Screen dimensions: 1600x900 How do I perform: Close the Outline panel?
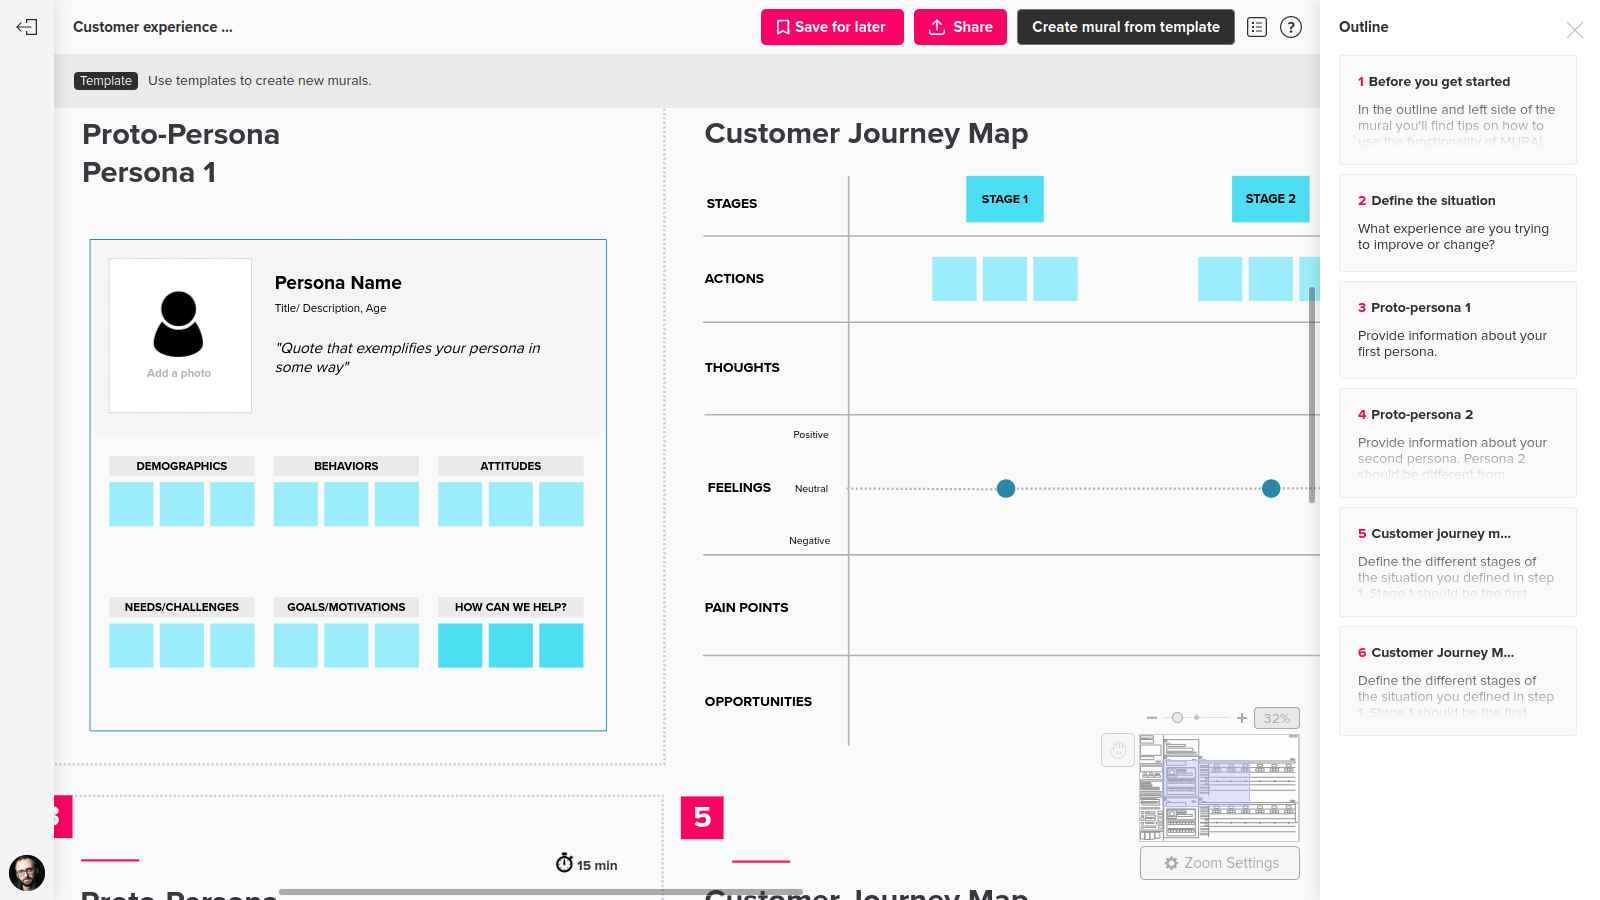[1574, 30]
